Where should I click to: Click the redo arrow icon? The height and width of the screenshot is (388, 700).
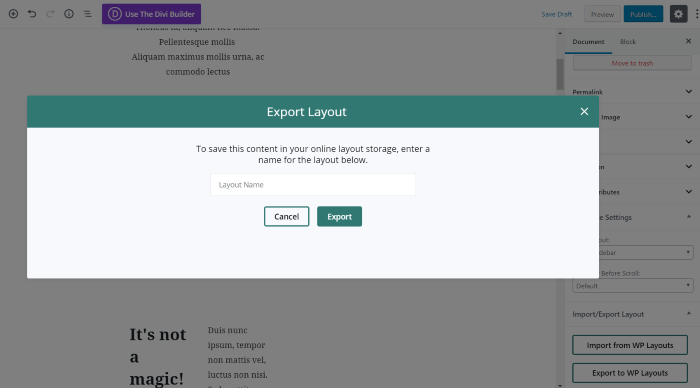pyautogui.click(x=50, y=14)
